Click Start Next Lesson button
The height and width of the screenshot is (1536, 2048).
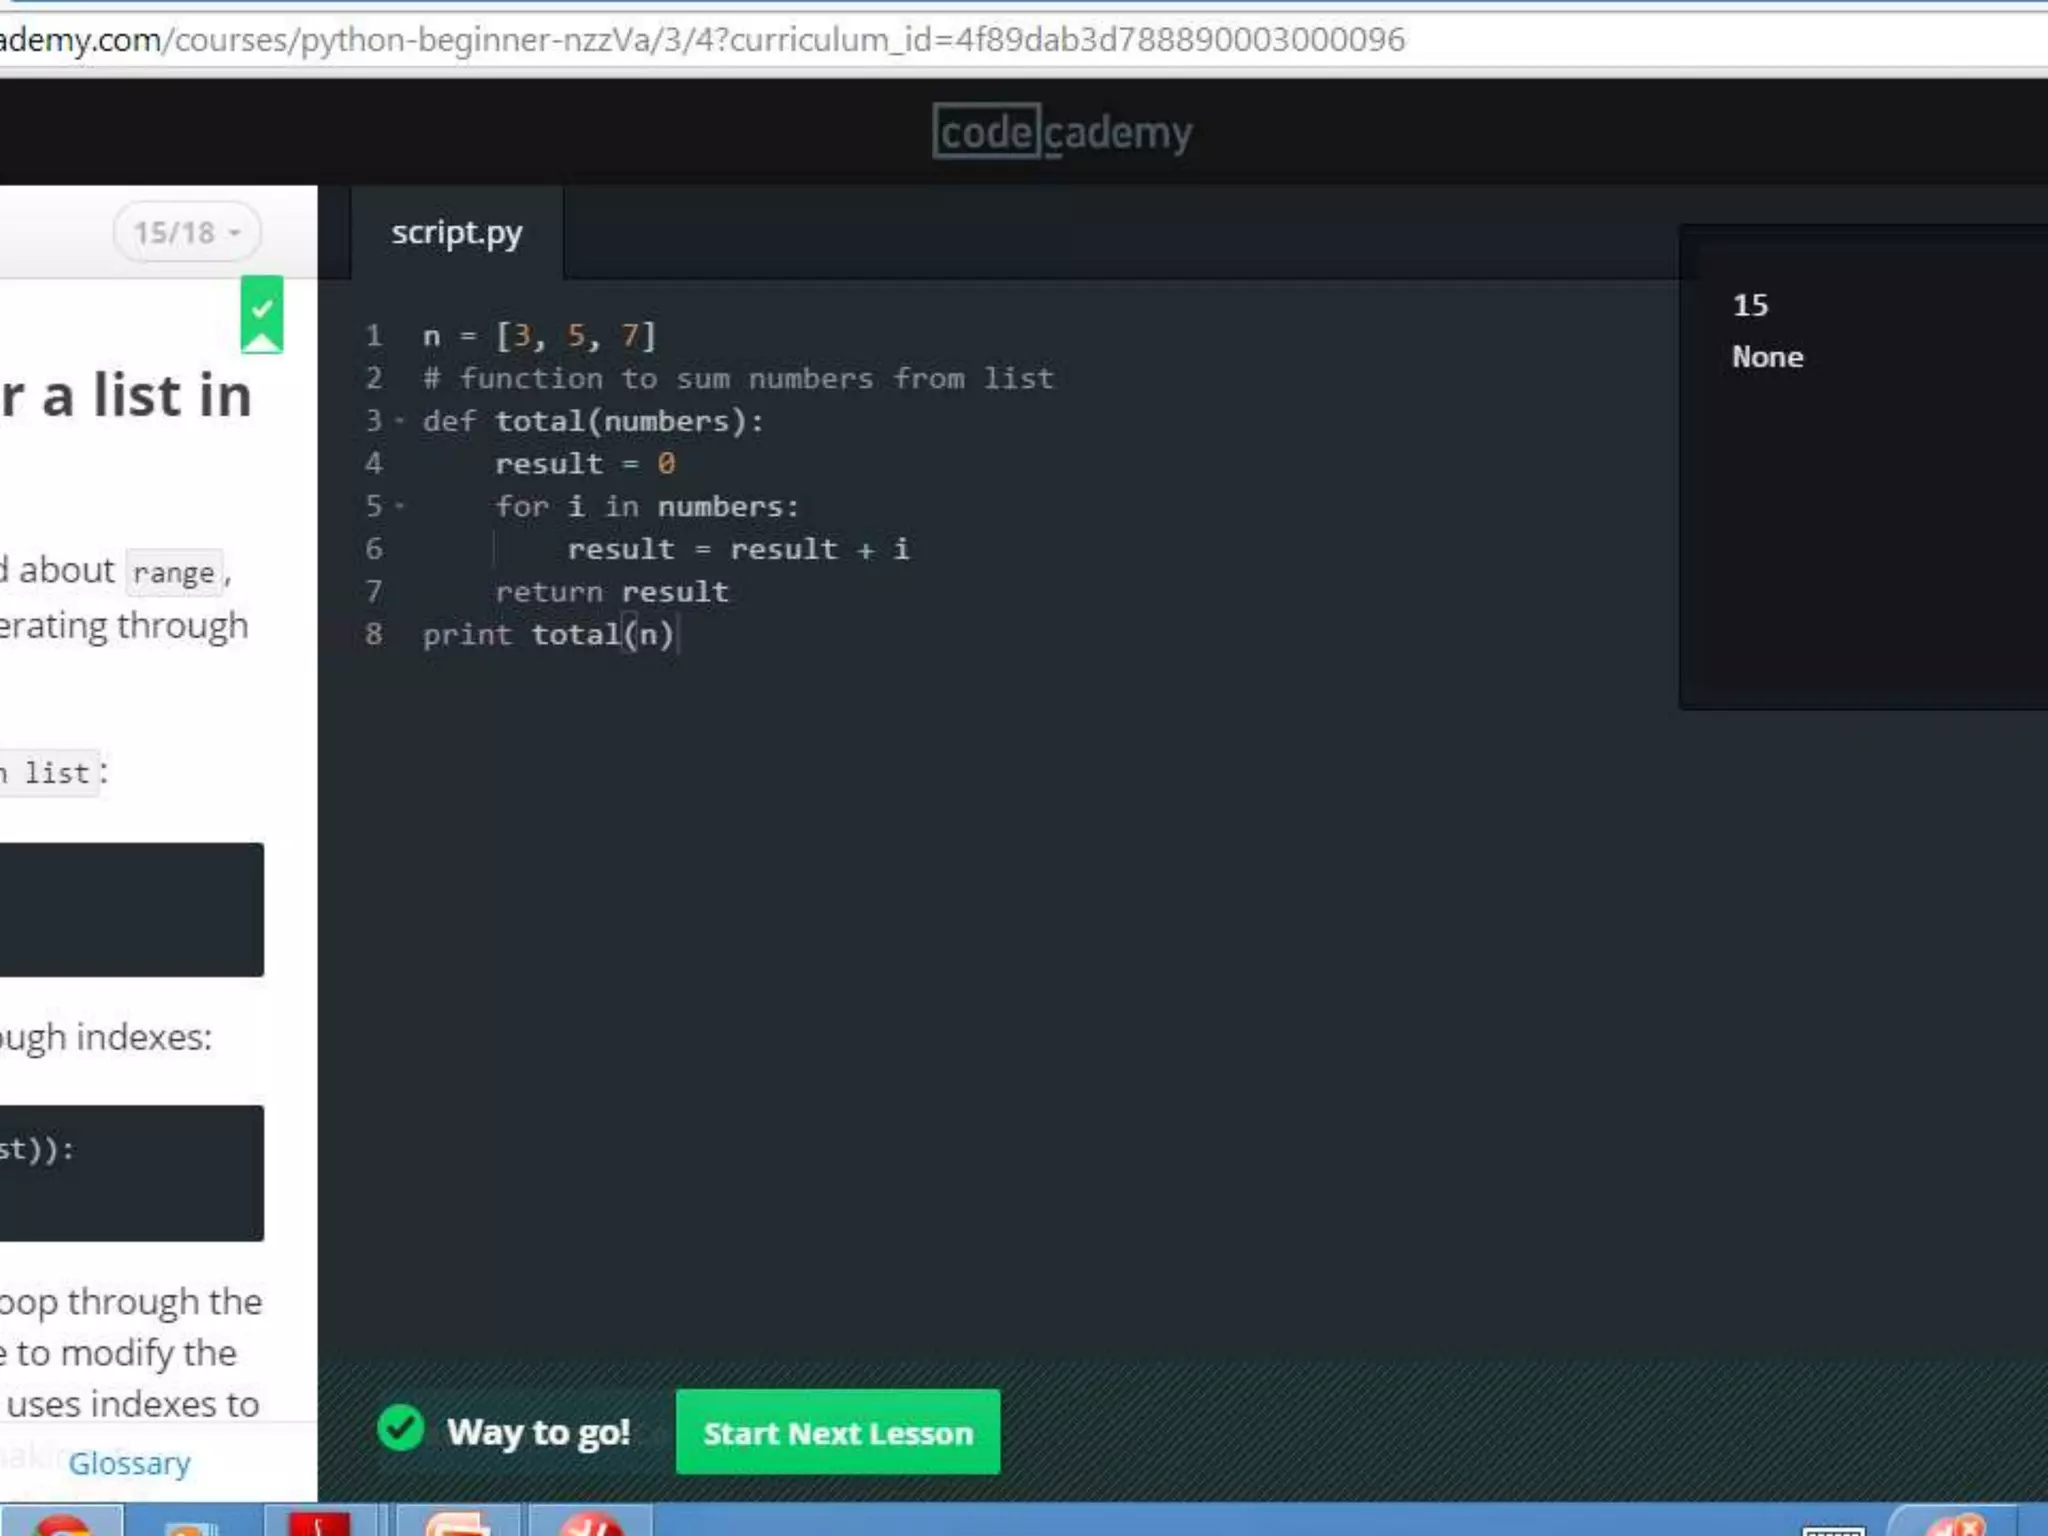coord(837,1432)
